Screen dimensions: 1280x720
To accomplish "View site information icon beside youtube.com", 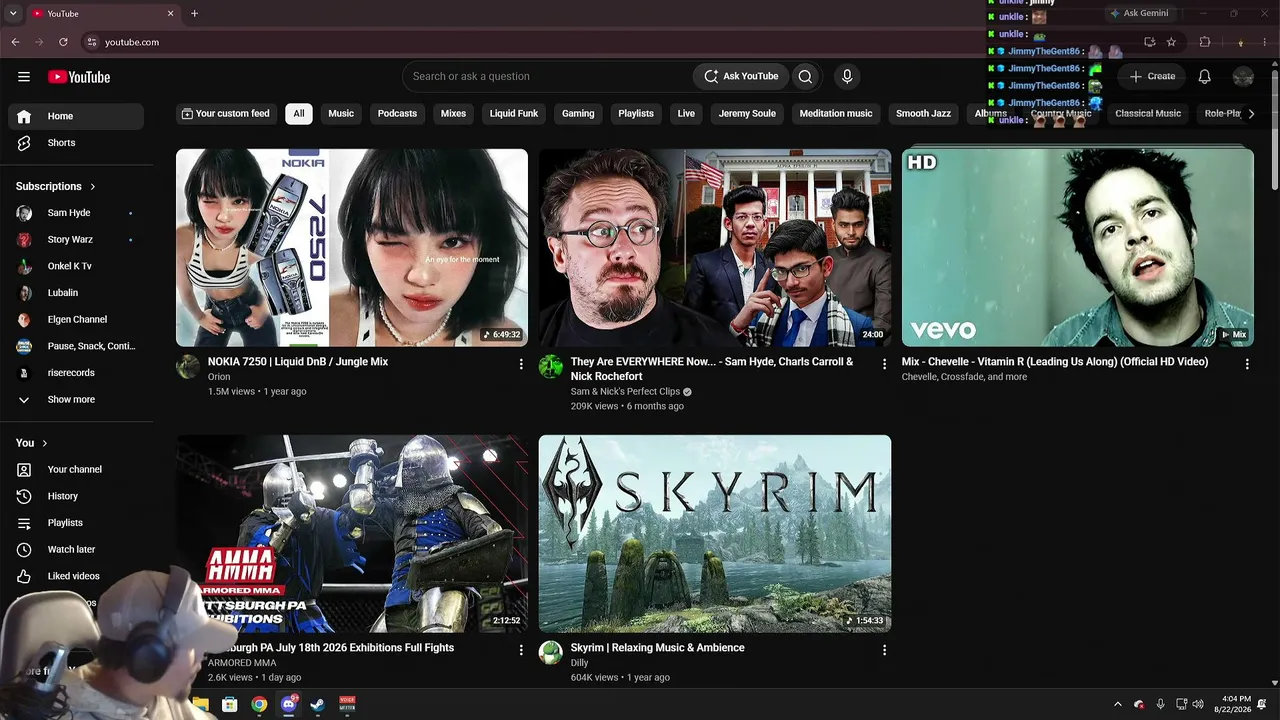I will 92,42.
